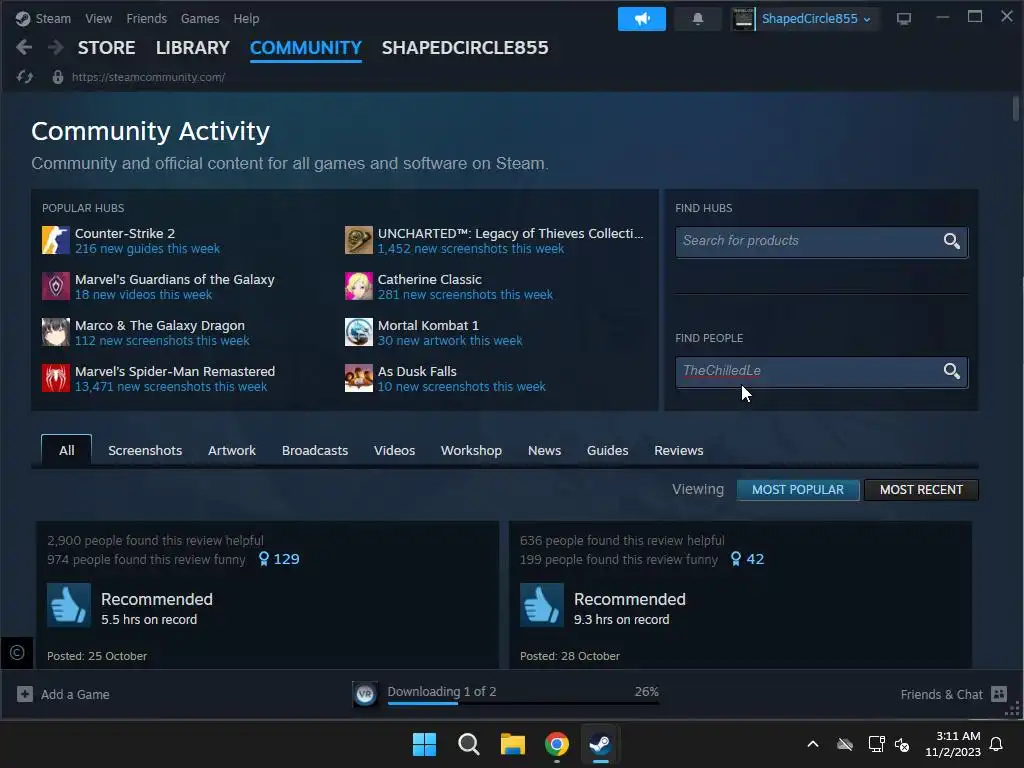The width and height of the screenshot is (1024, 768).
Task: Open As Dusk Falls hub icon
Action: click(359, 378)
